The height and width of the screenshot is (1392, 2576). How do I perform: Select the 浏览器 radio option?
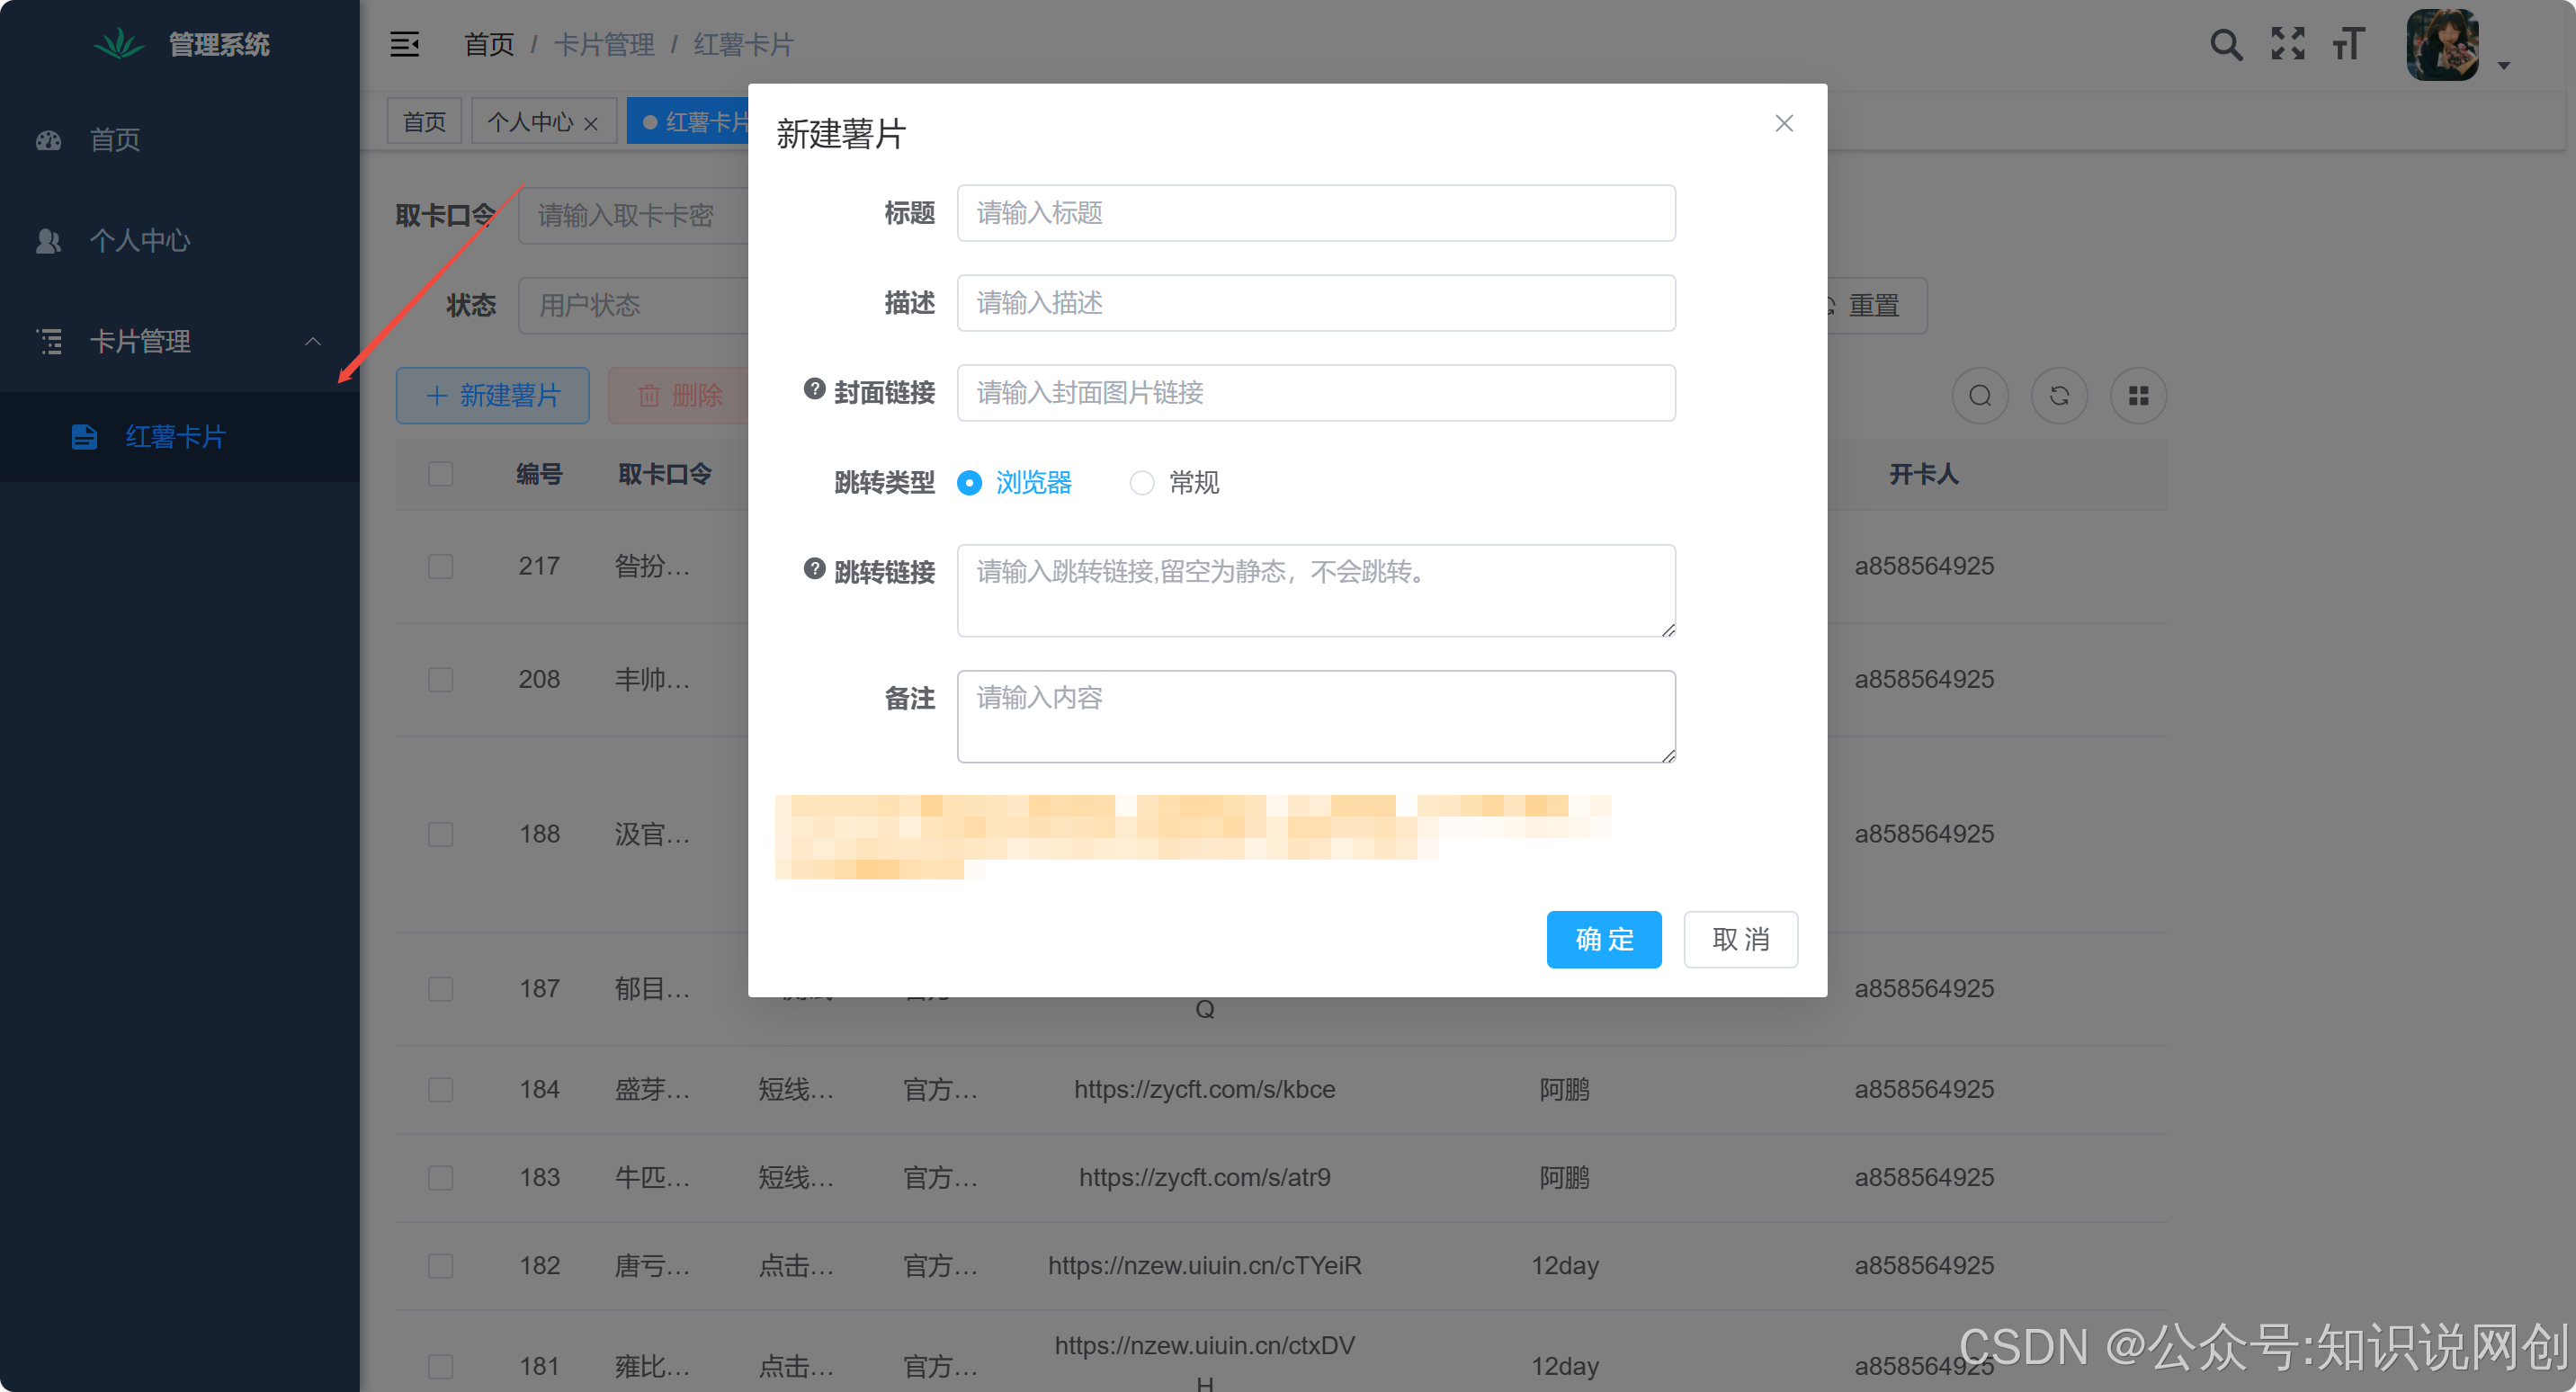(x=969, y=483)
